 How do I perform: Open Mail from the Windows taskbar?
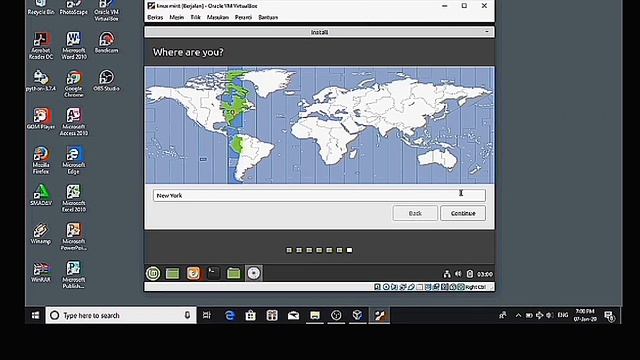tap(293, 315)
